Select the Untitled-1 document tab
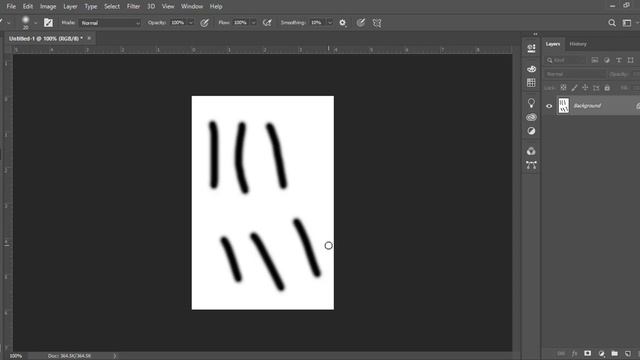The height and width of the screenshot is (360, 640). pos(46,38)
